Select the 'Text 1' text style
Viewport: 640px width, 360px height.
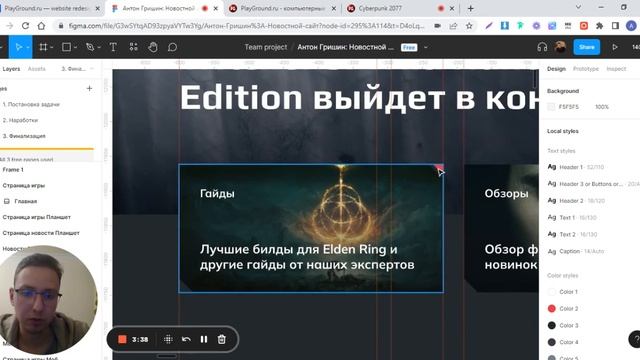[572, 218]
